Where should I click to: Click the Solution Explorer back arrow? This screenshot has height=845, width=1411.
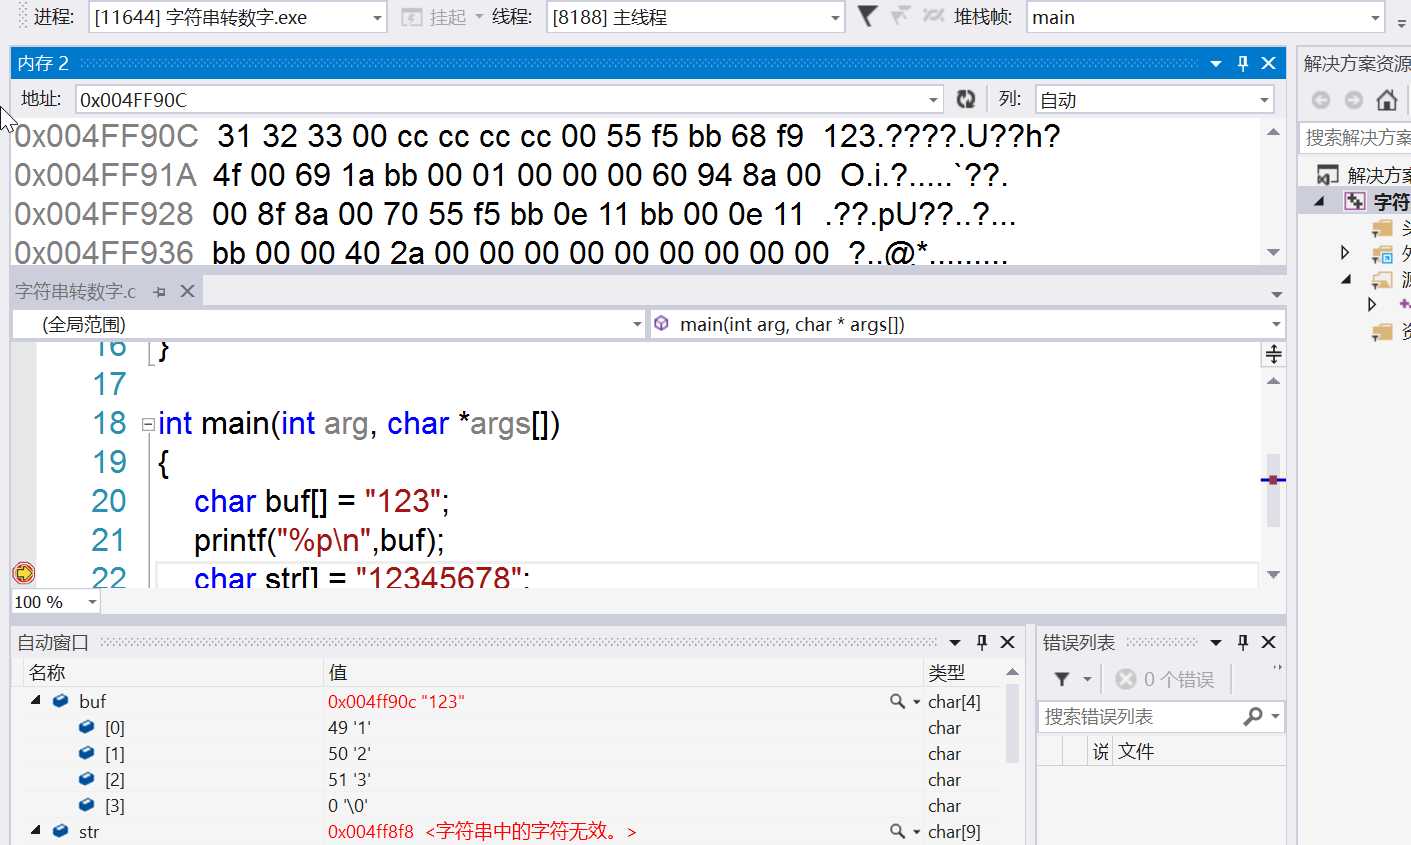(x=1321, y=100)
